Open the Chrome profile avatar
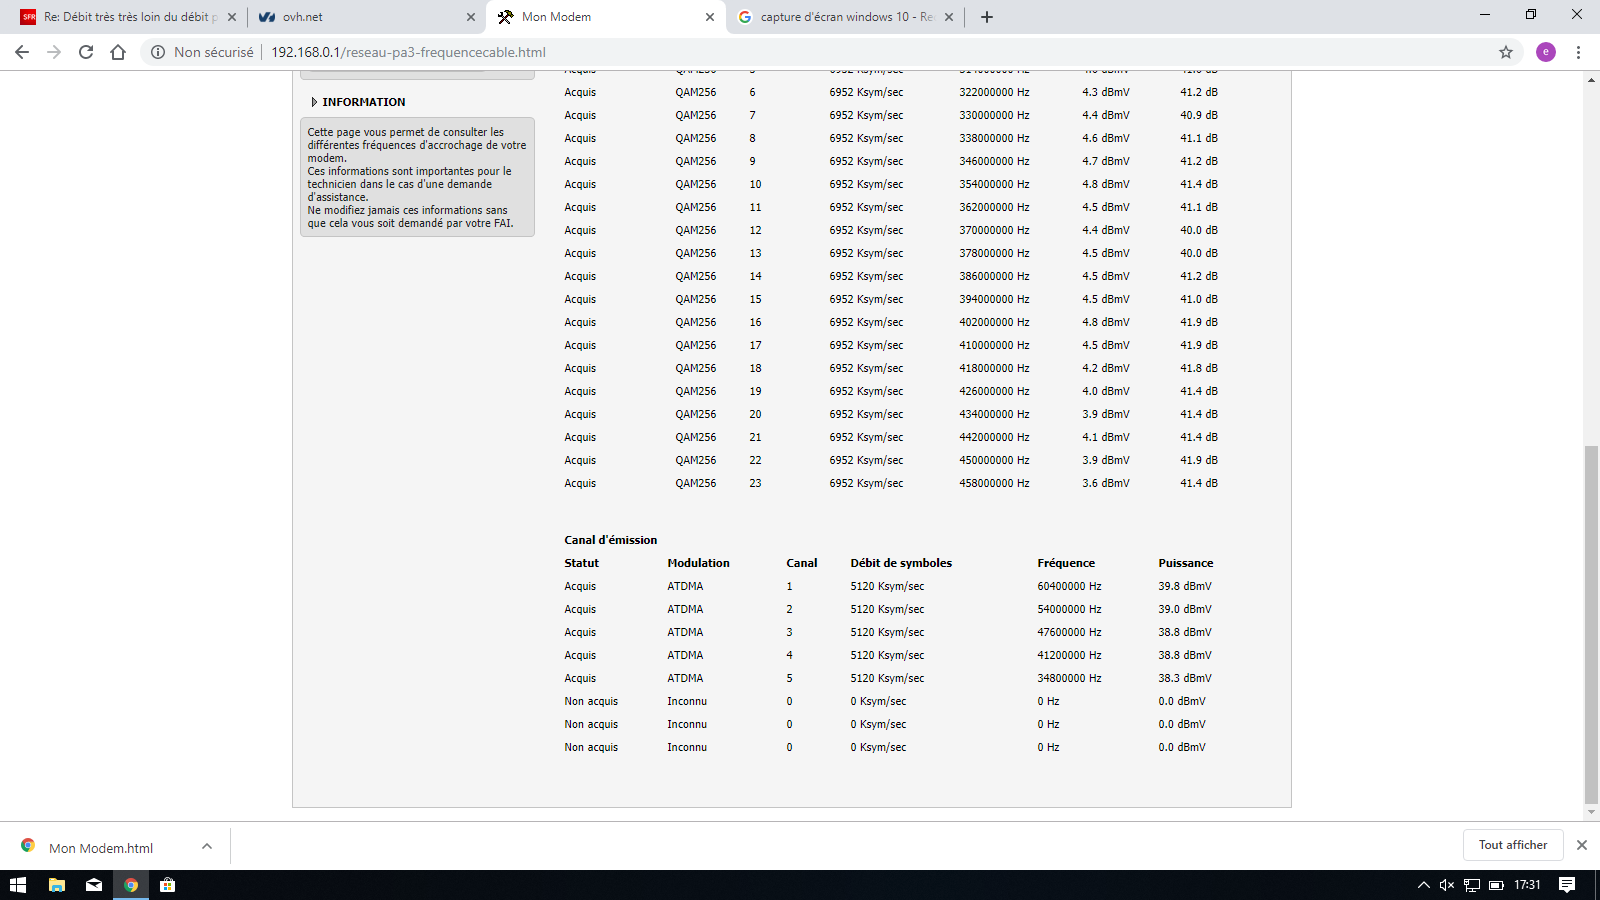Screen dimensions: 1600x900 1545,52
